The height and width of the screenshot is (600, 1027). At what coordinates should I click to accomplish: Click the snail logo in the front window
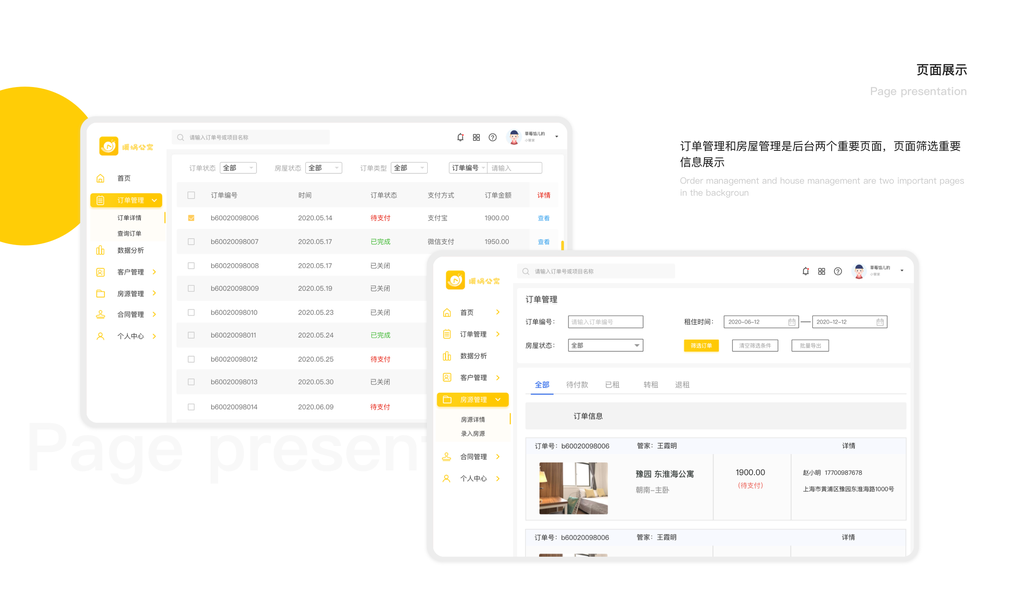coord(455,280)
